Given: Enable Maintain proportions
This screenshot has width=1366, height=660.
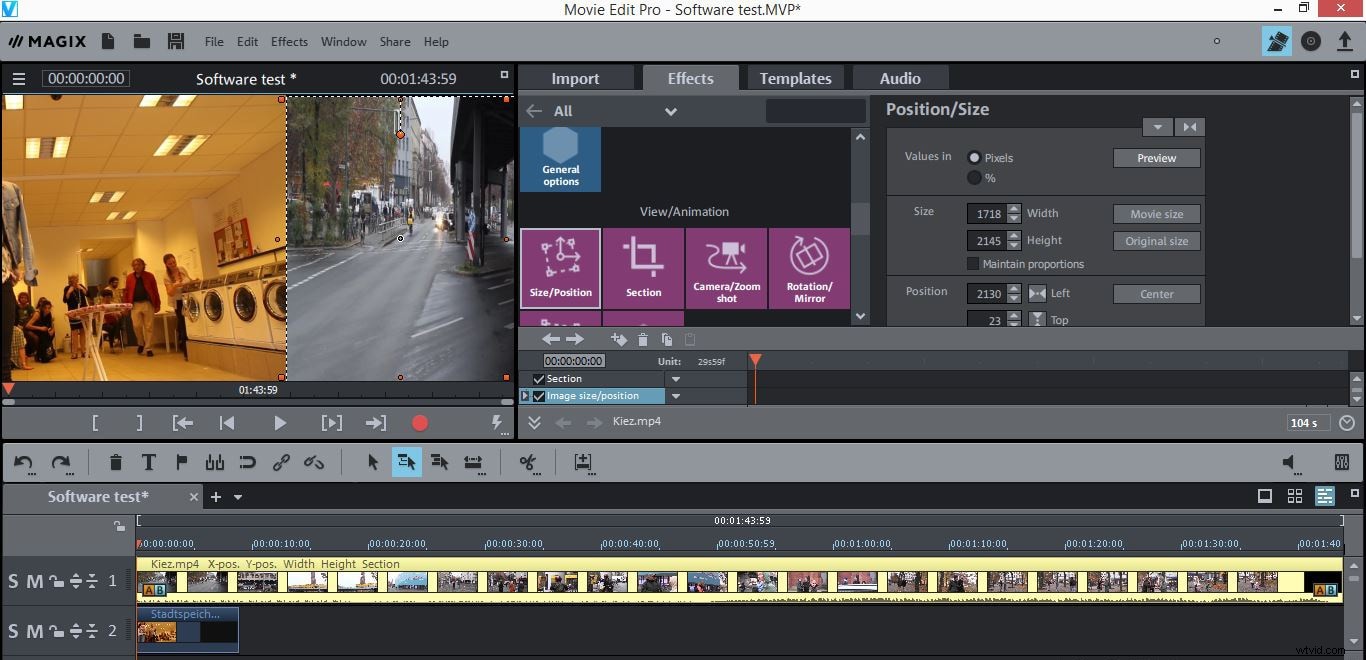Looking at the screenshot, I should click(972, 264).
